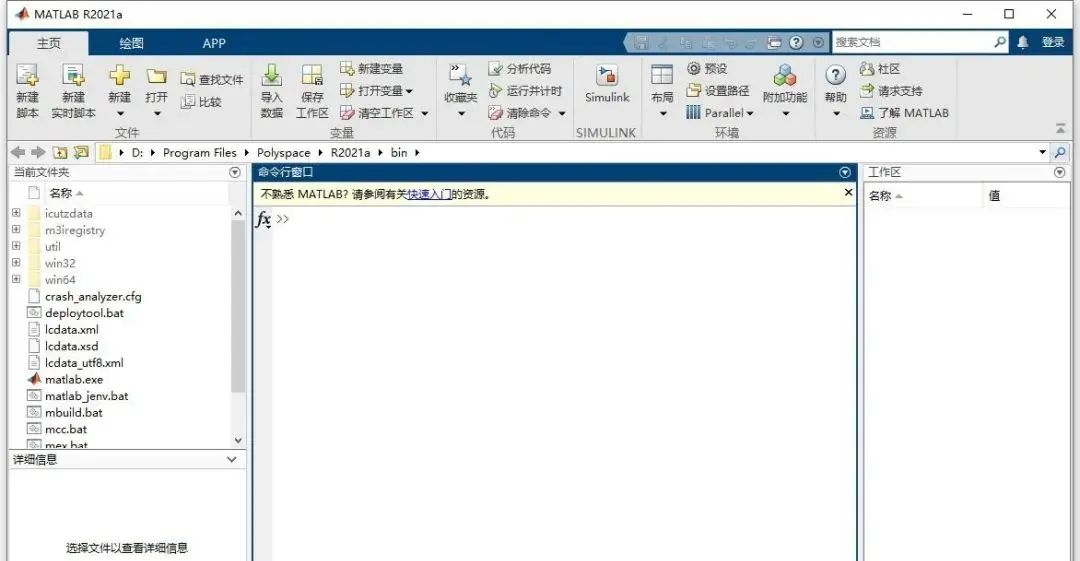This screenshot has height=561, width=1080.
Task: Click 清空工作区 (Clear Workspace)
Action: point(377,112)
